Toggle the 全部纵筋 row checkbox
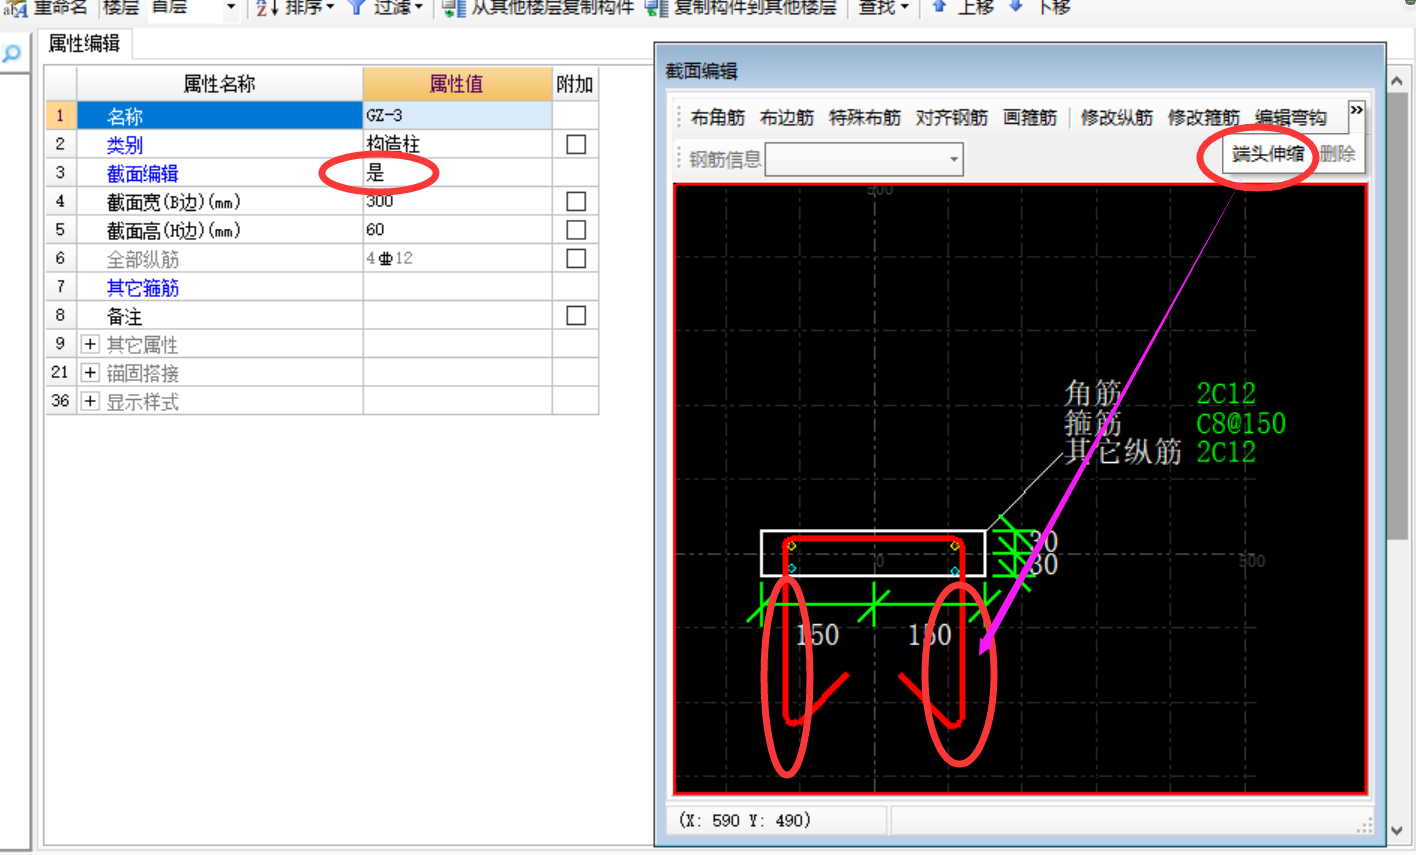The width and height of the screenshot is (1416, 855). point(576,259)
